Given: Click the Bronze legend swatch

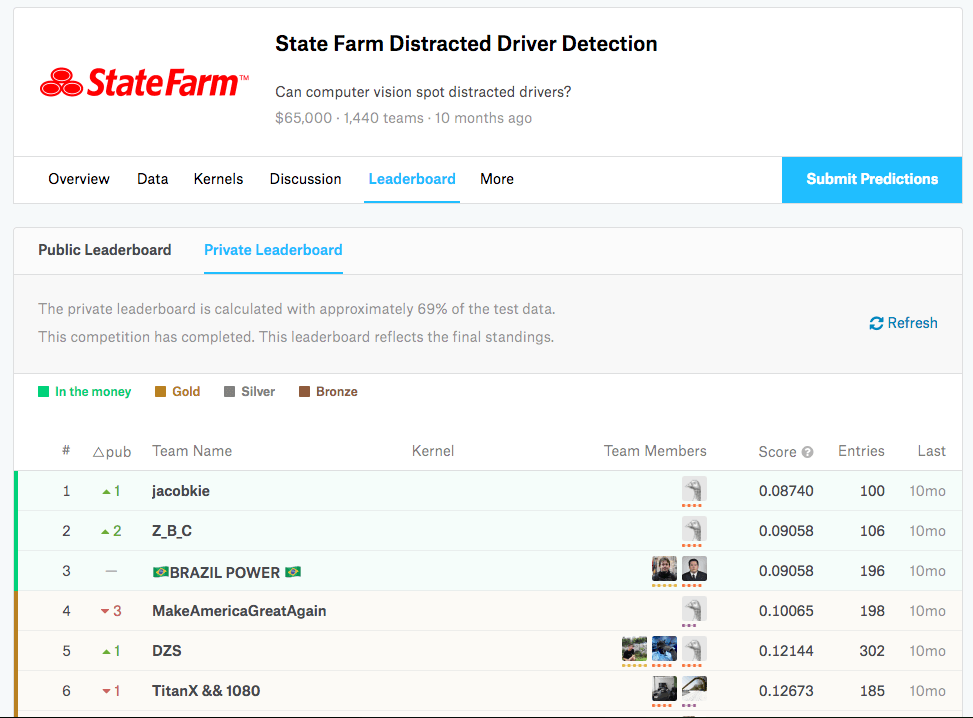Looking at the screenshot, I should [304, 392].
